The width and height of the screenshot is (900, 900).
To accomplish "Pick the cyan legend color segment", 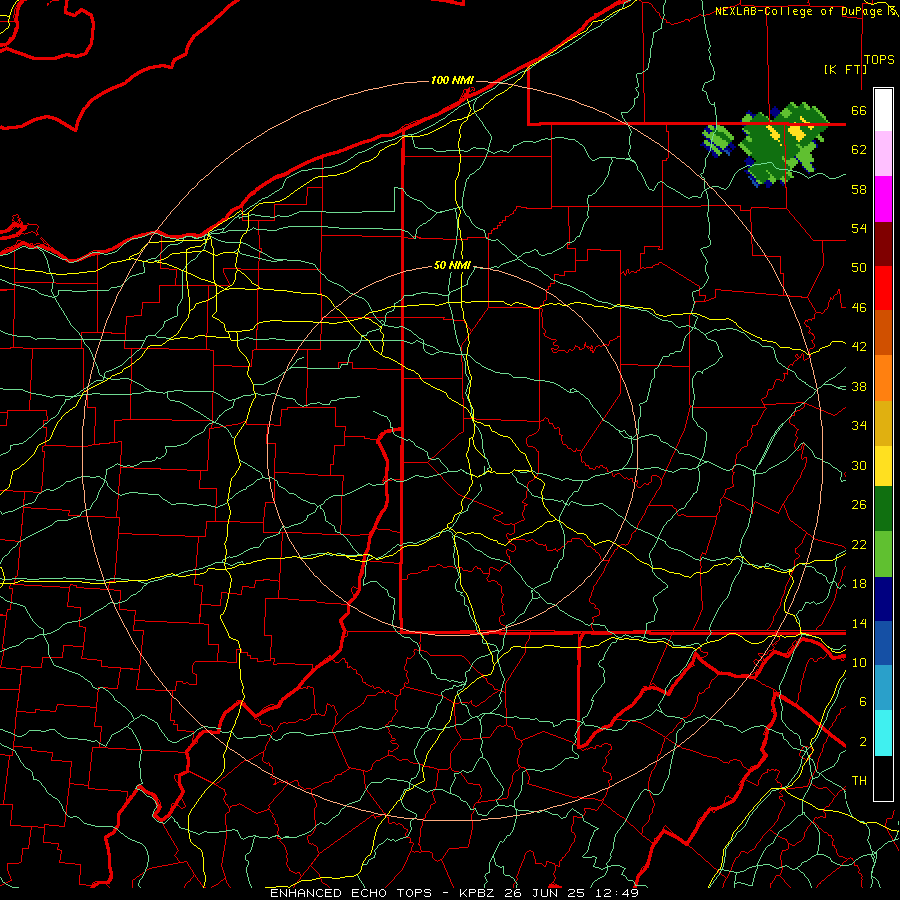I will 883,733.
